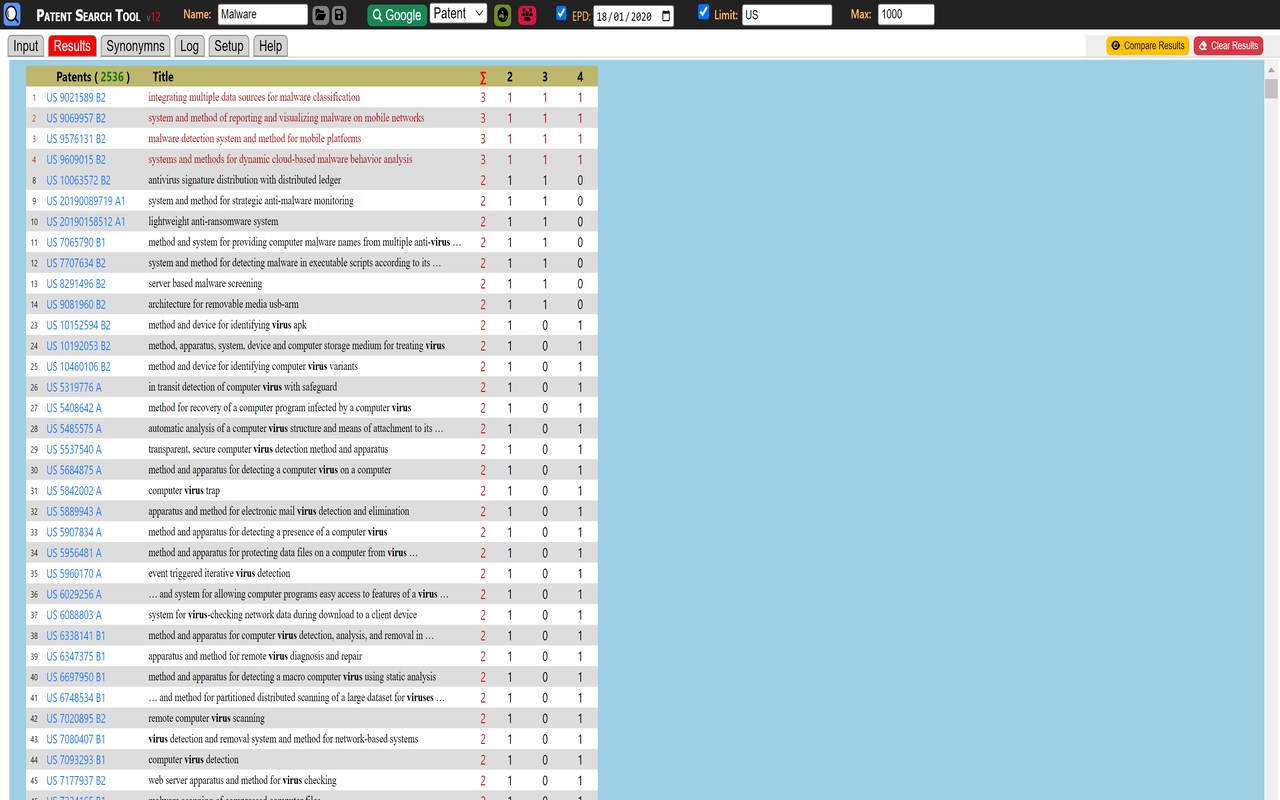This screenshot has height=800, width=1280.
Task: Open saved search with folder icon
Action: tap(320, 15)
